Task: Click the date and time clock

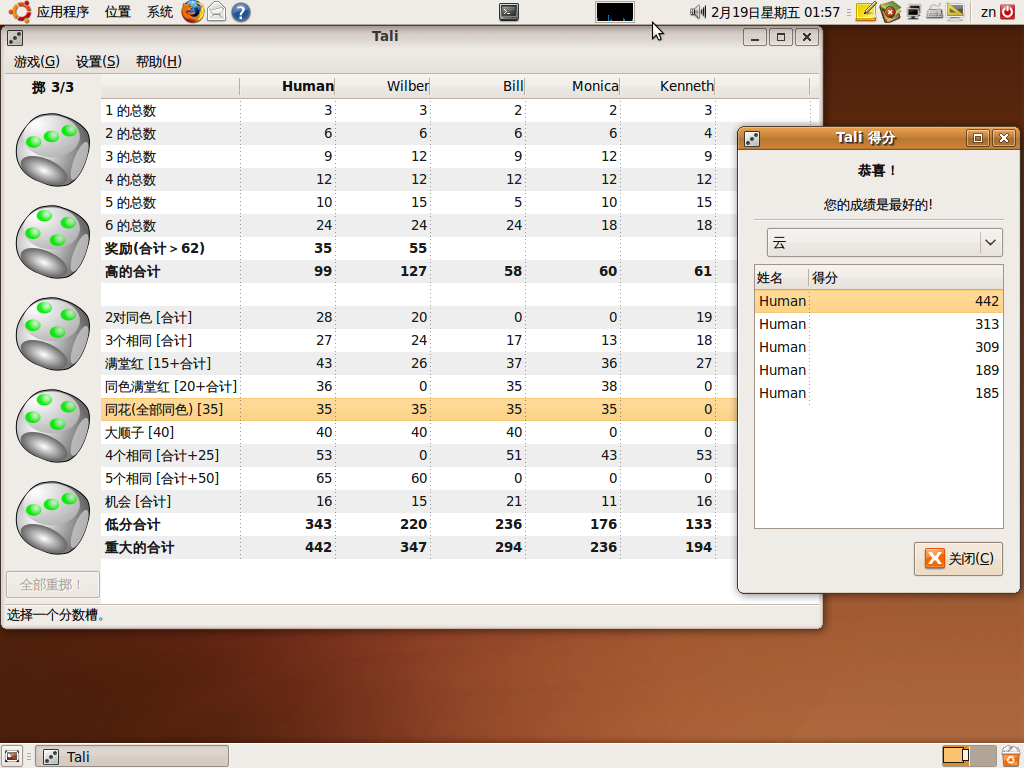Action: 775,12
